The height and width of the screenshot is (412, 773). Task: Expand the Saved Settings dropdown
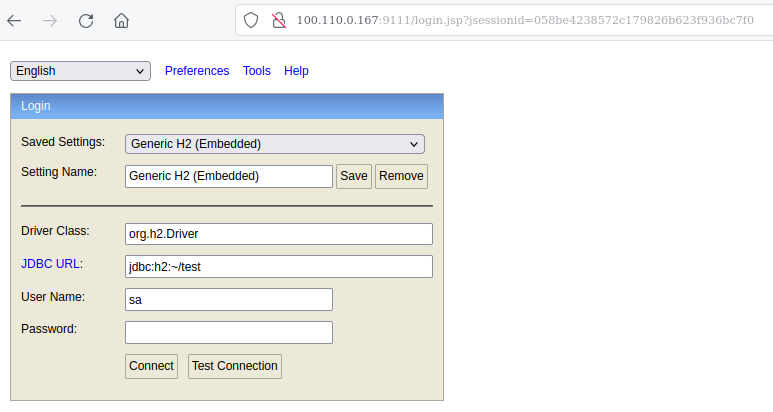[x=275, y=144]
